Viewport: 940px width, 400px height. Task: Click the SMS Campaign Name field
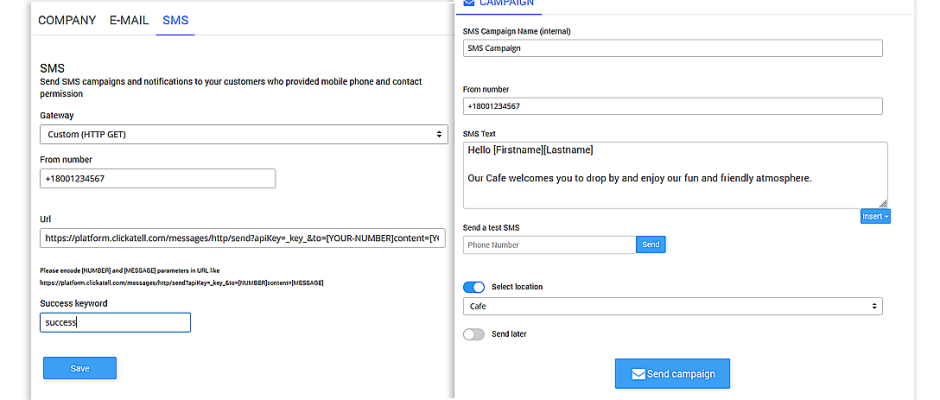pyautogui.click(x=673, y=49)
